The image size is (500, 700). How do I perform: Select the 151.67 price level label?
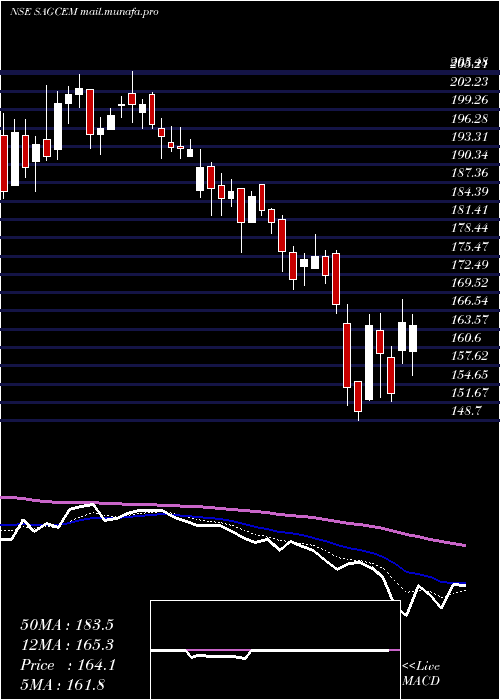469,393
